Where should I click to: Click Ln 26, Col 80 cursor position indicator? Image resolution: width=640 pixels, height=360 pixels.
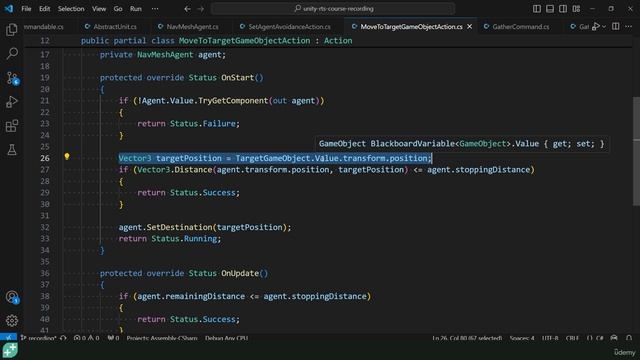tap(467, 338)
